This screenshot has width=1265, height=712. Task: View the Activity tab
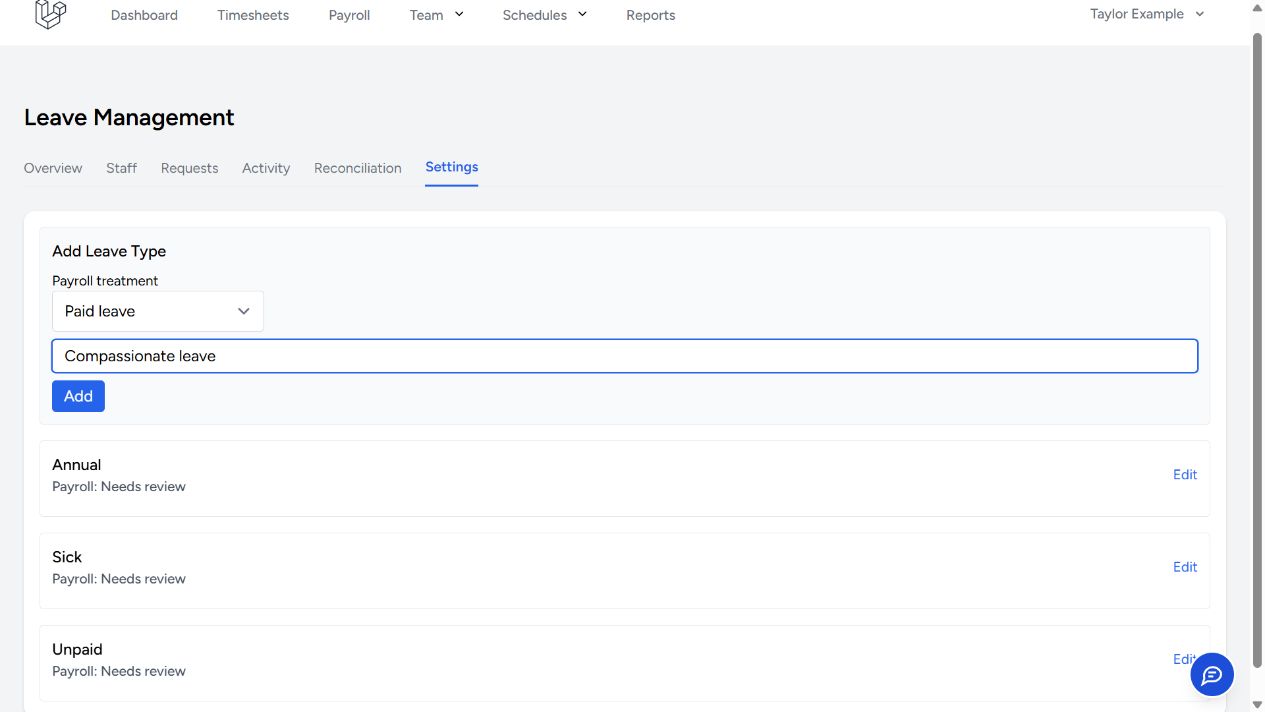click(266, 168)
